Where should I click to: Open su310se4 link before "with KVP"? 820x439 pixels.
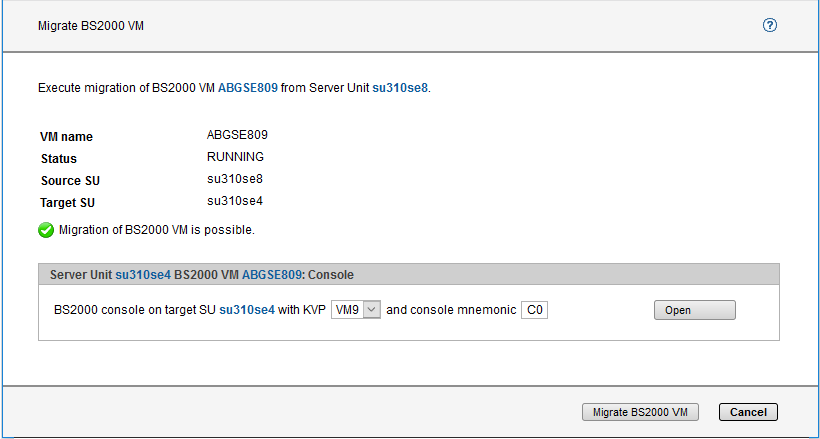247,310
